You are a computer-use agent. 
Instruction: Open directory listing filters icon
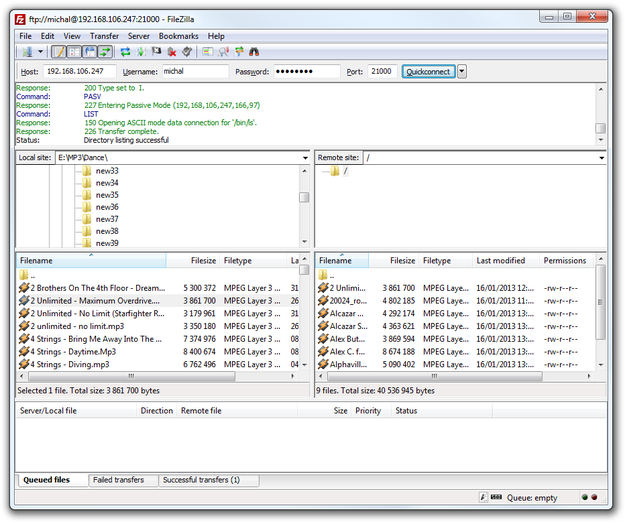point(208,52)
